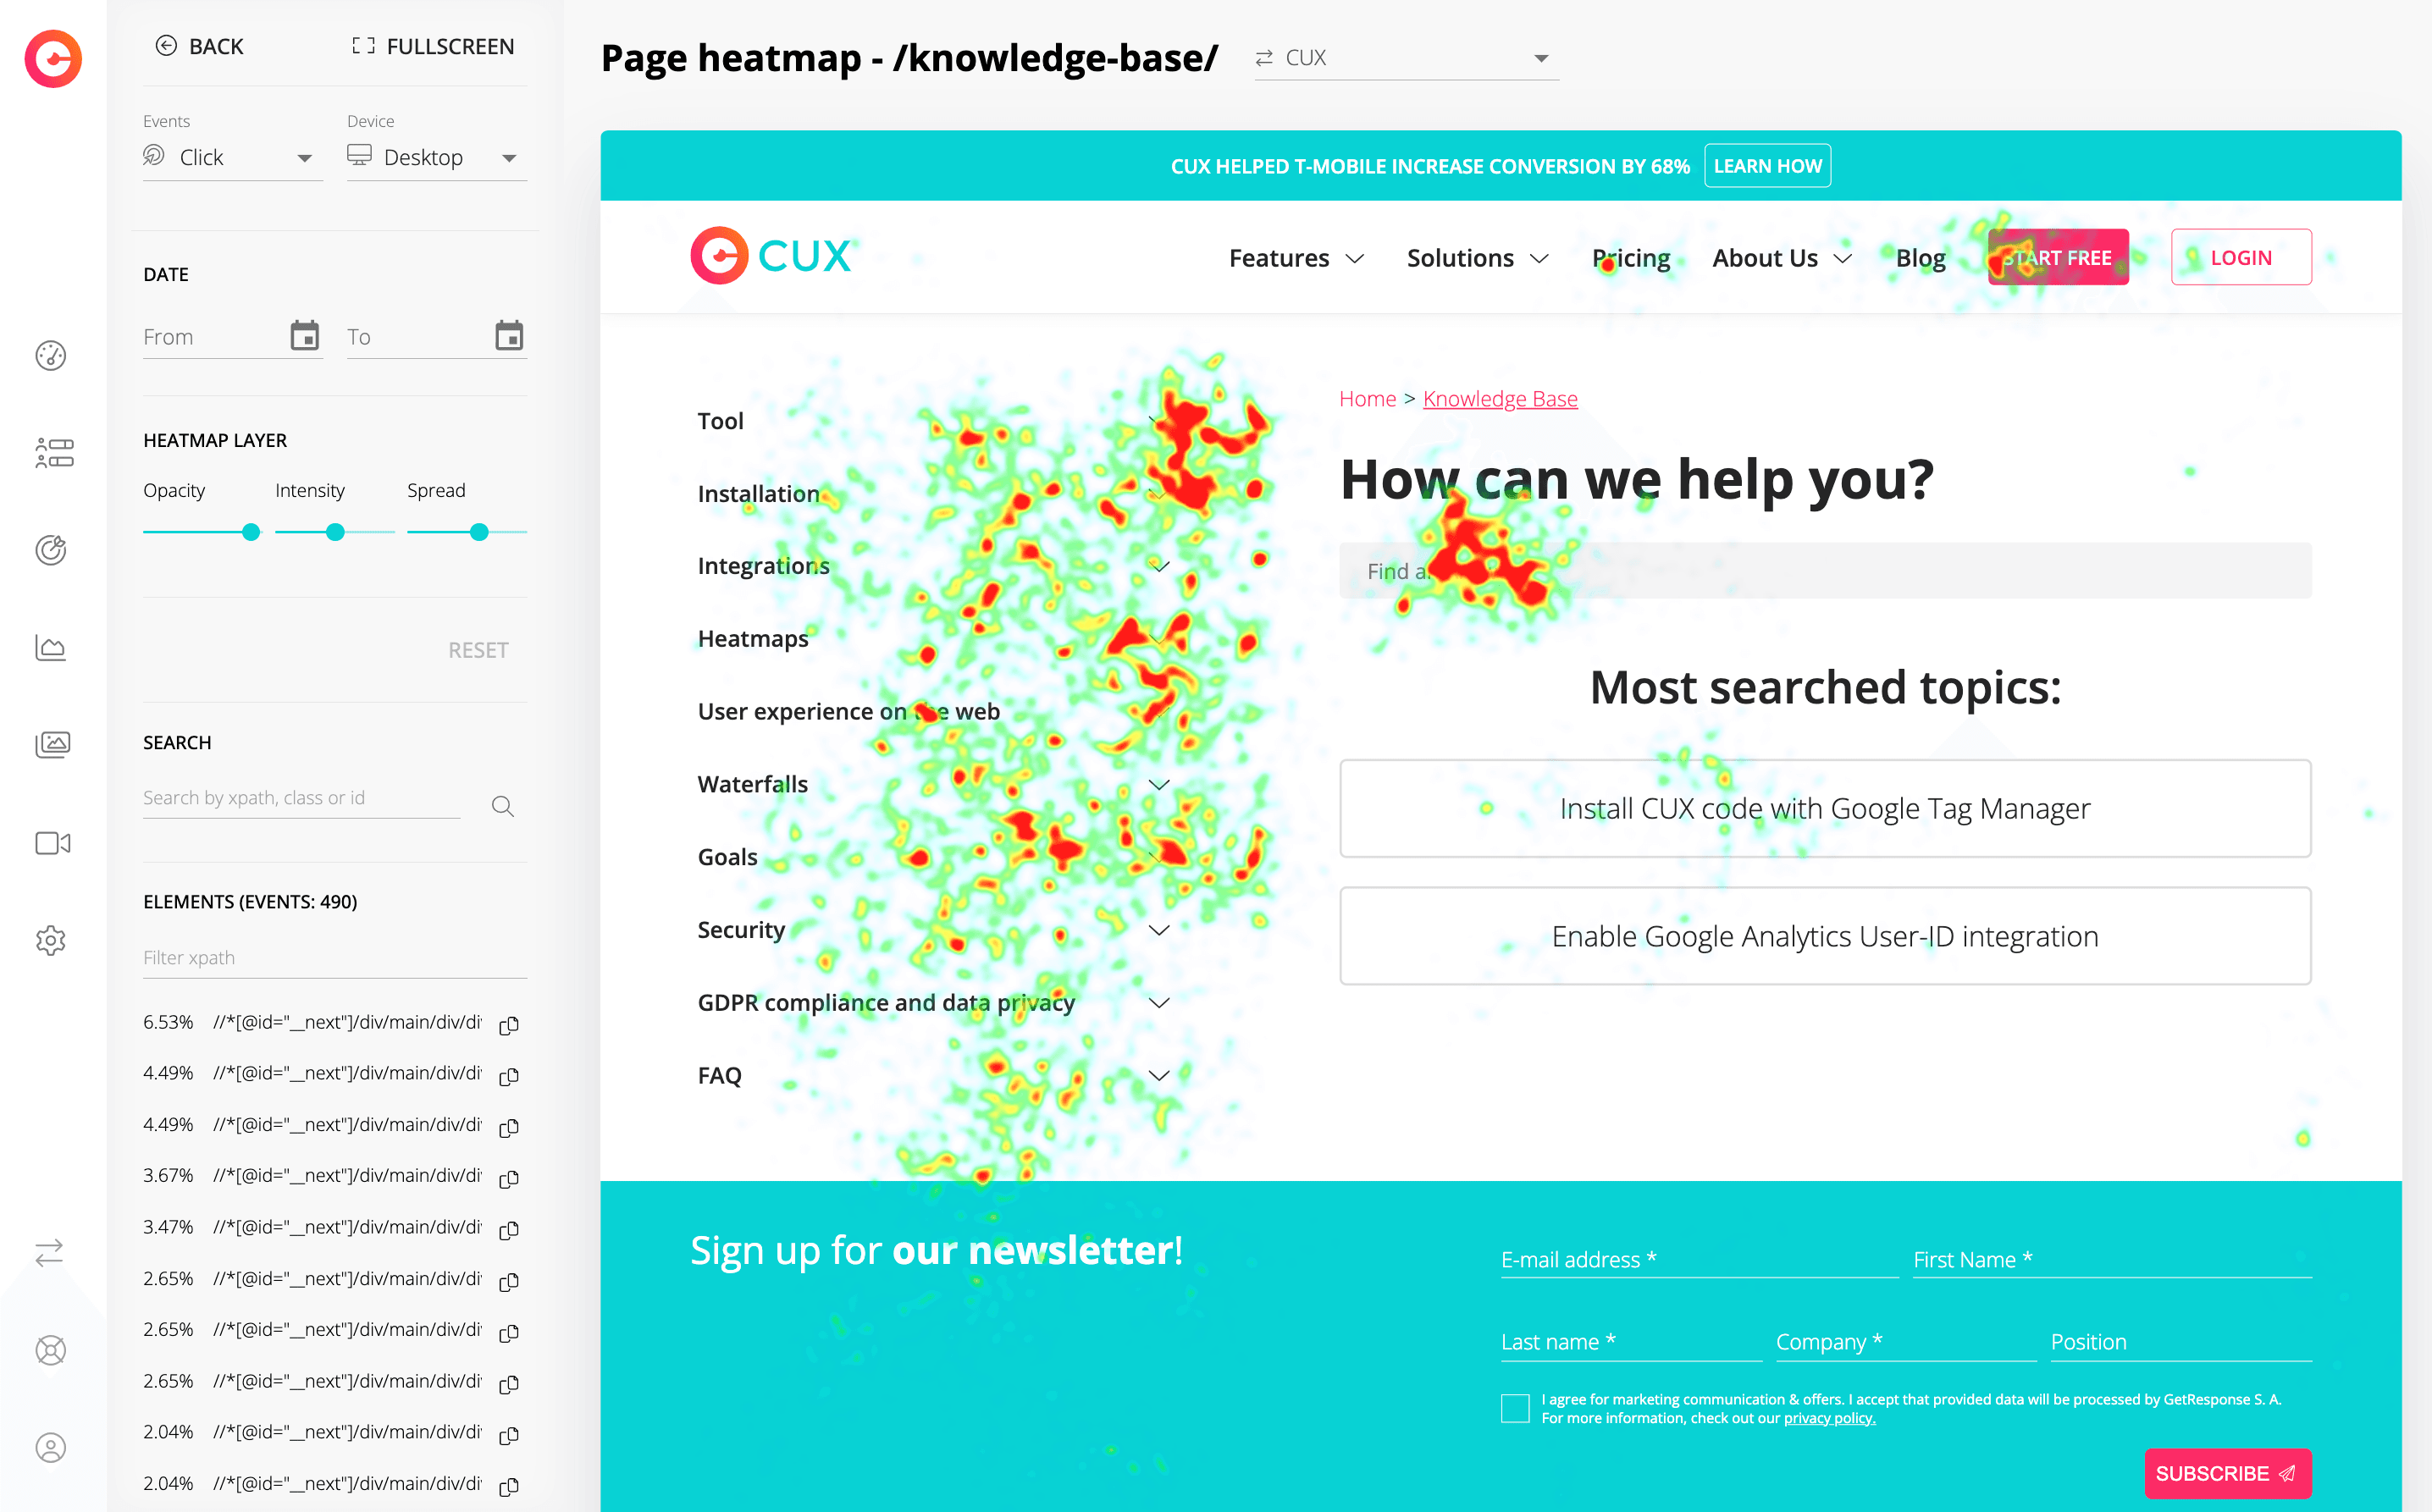Open the settings gear icon in sidebar

pyautogui.click(x=51, y=940)
